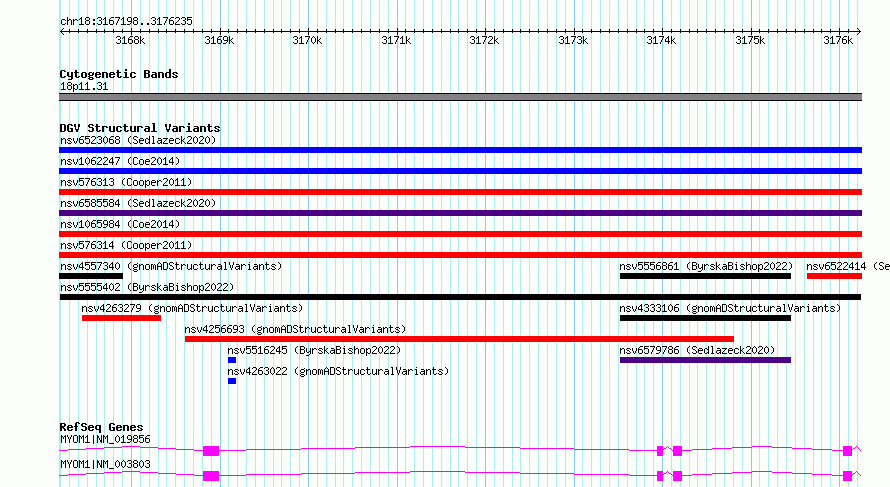Click the 3170k ruler tick label
The image size is (890, 487).
(307, 40)
